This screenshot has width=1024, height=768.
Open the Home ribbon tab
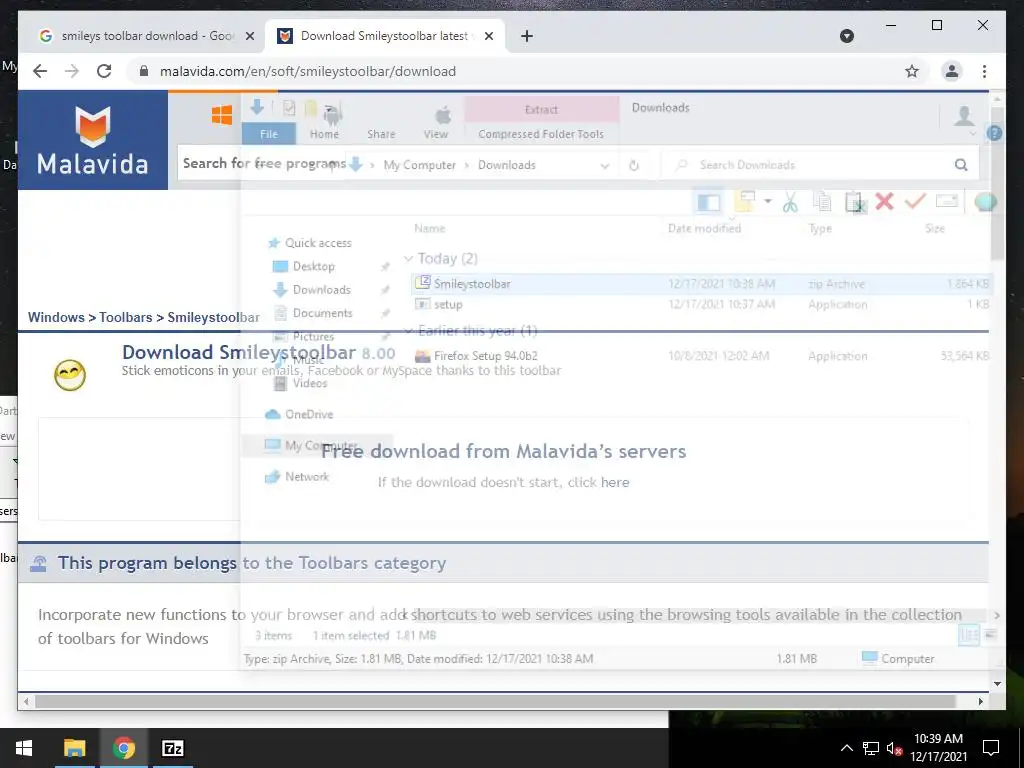324,134
